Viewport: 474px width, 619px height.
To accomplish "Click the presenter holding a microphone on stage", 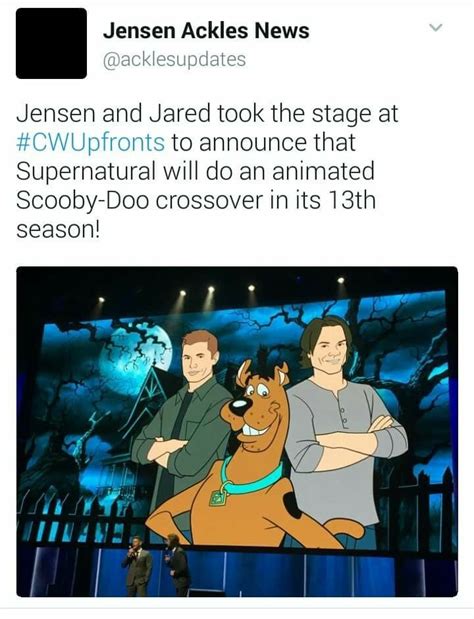I will (137, 565).
